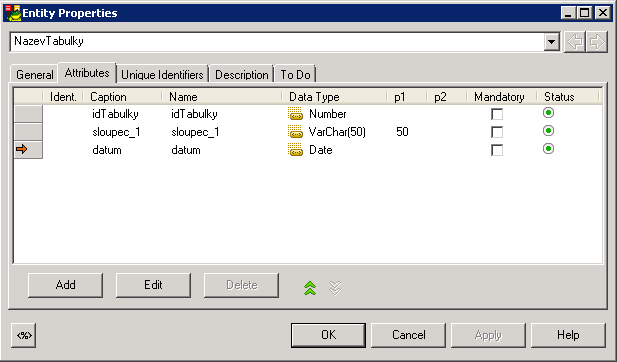Open the Unique Identifiers tab

(162, 74)
